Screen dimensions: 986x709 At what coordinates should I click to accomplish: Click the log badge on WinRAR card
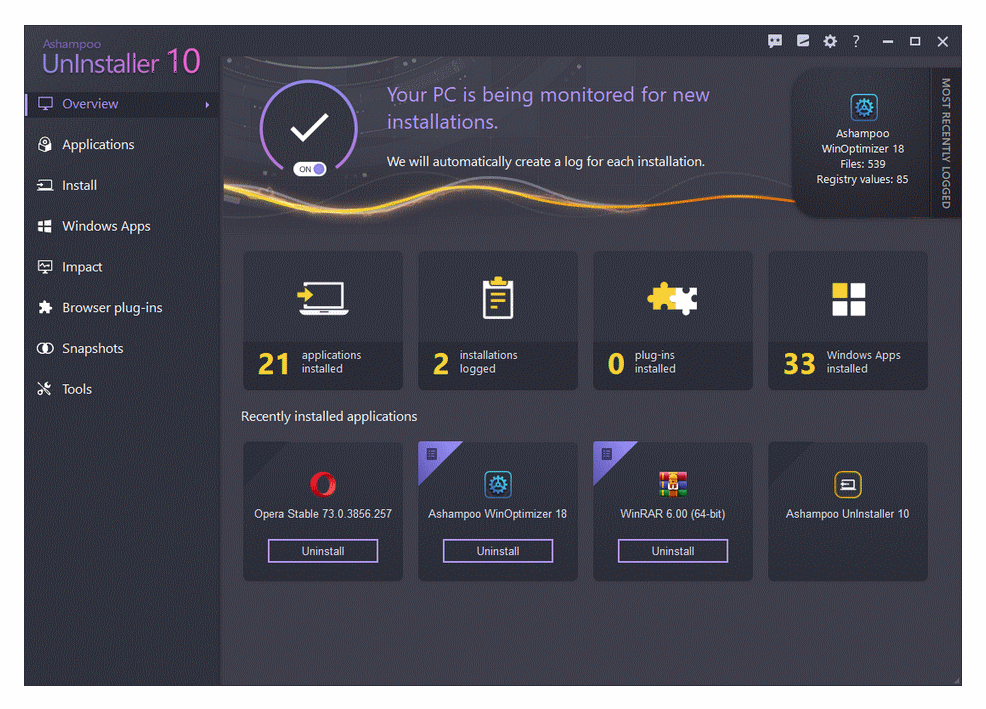pos(607,454)
